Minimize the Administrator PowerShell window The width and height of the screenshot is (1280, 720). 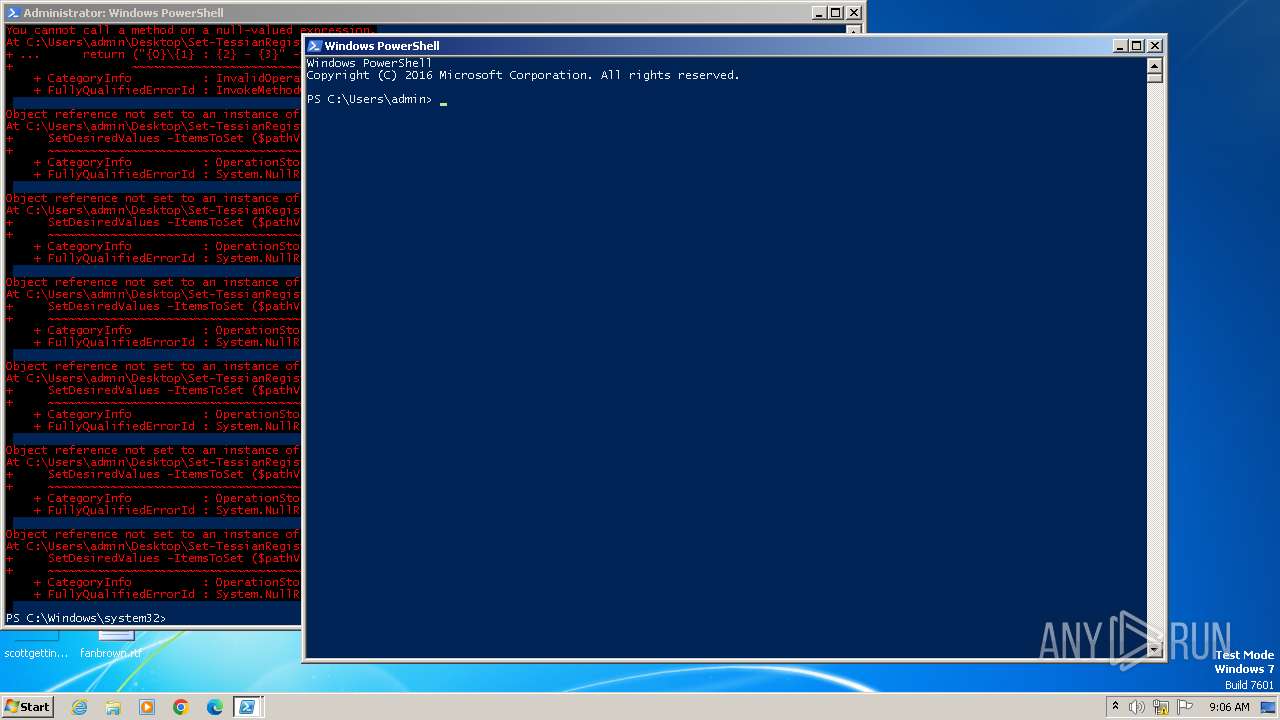pyautogui.click(x=820, y=13)
